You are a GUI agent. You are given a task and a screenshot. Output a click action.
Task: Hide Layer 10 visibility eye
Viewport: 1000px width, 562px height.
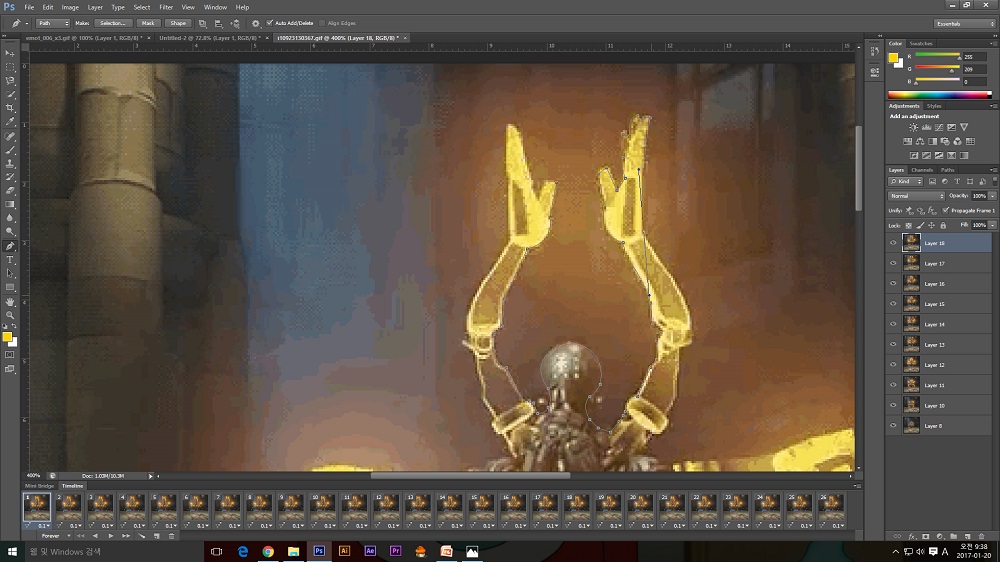(x=893, y=406)
